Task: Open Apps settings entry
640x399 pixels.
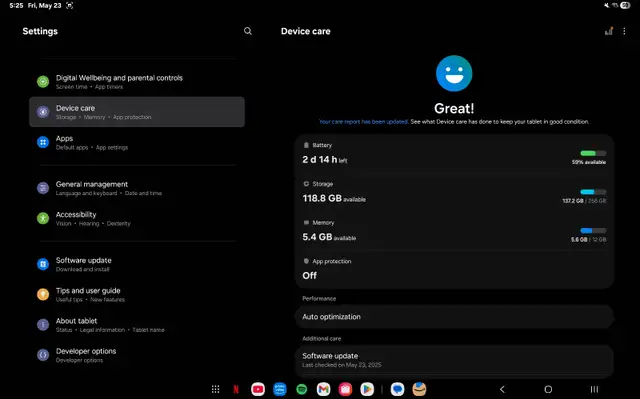Action: 137,142
